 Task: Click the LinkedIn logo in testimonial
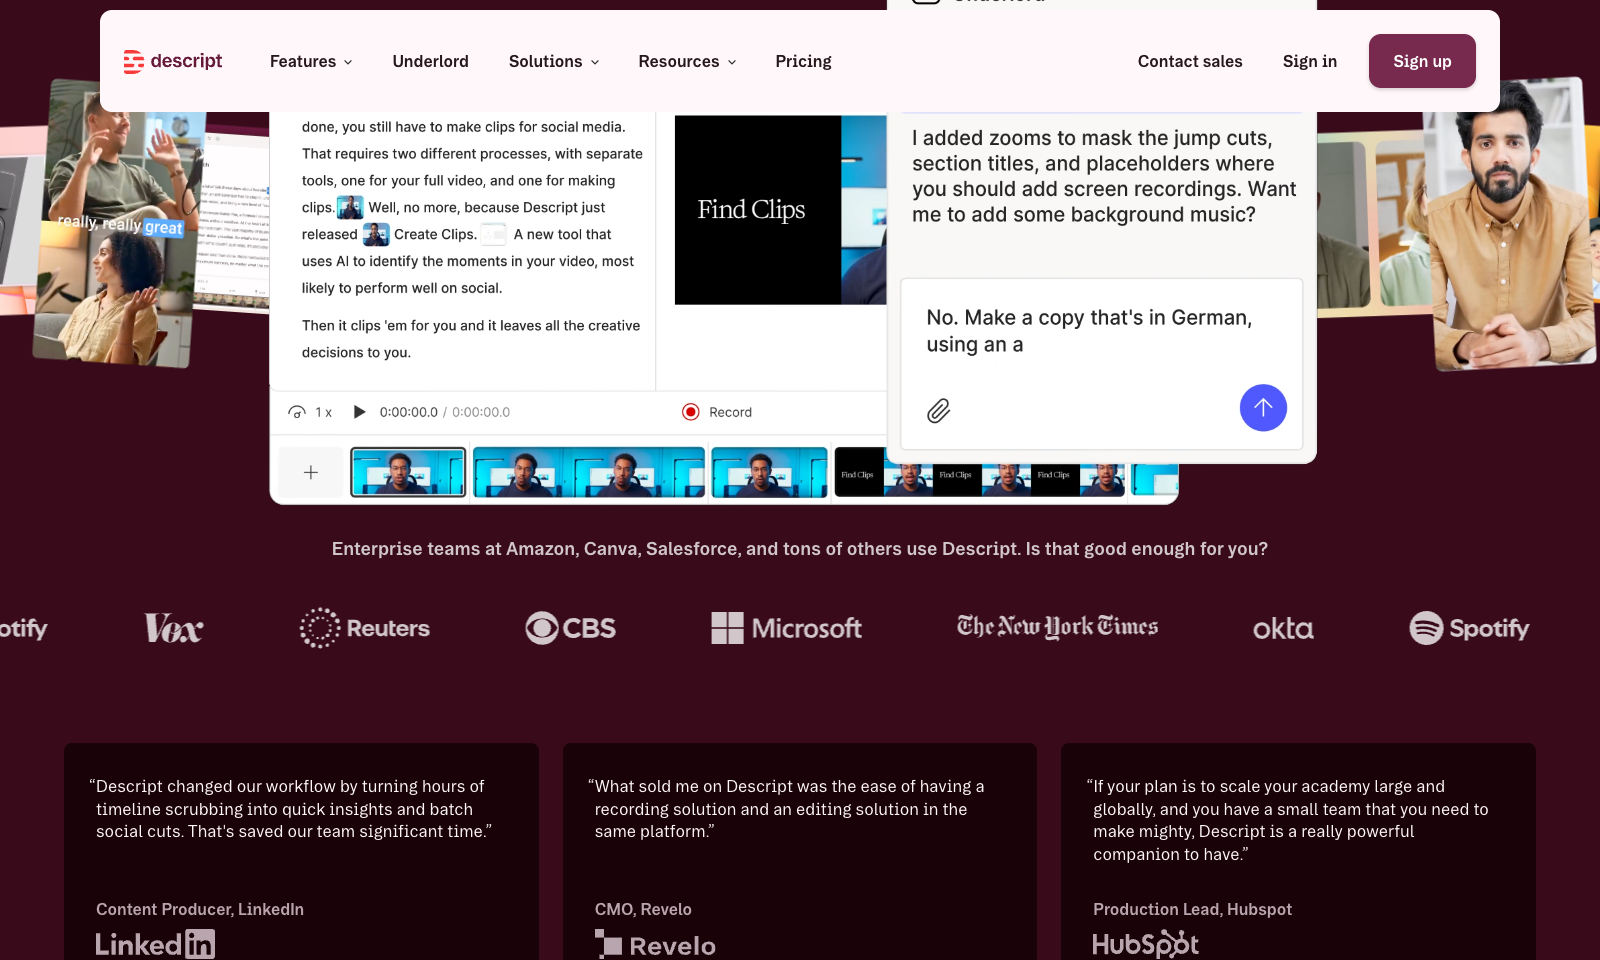point(155,944)
